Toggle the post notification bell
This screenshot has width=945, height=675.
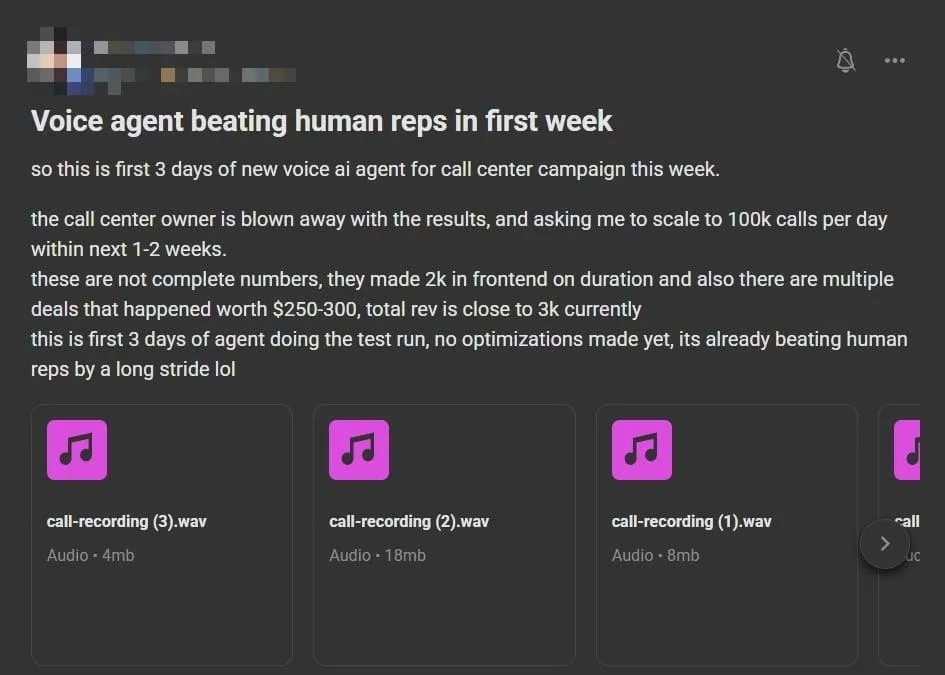(846, 61)
